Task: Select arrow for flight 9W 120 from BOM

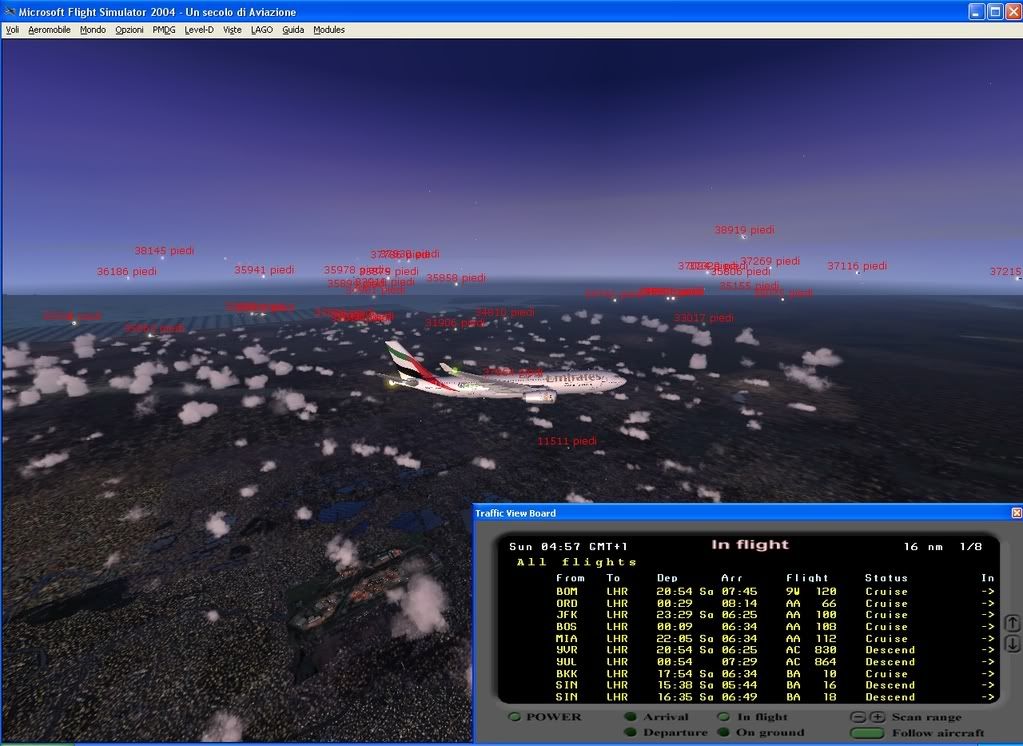Action: point(988,591)
